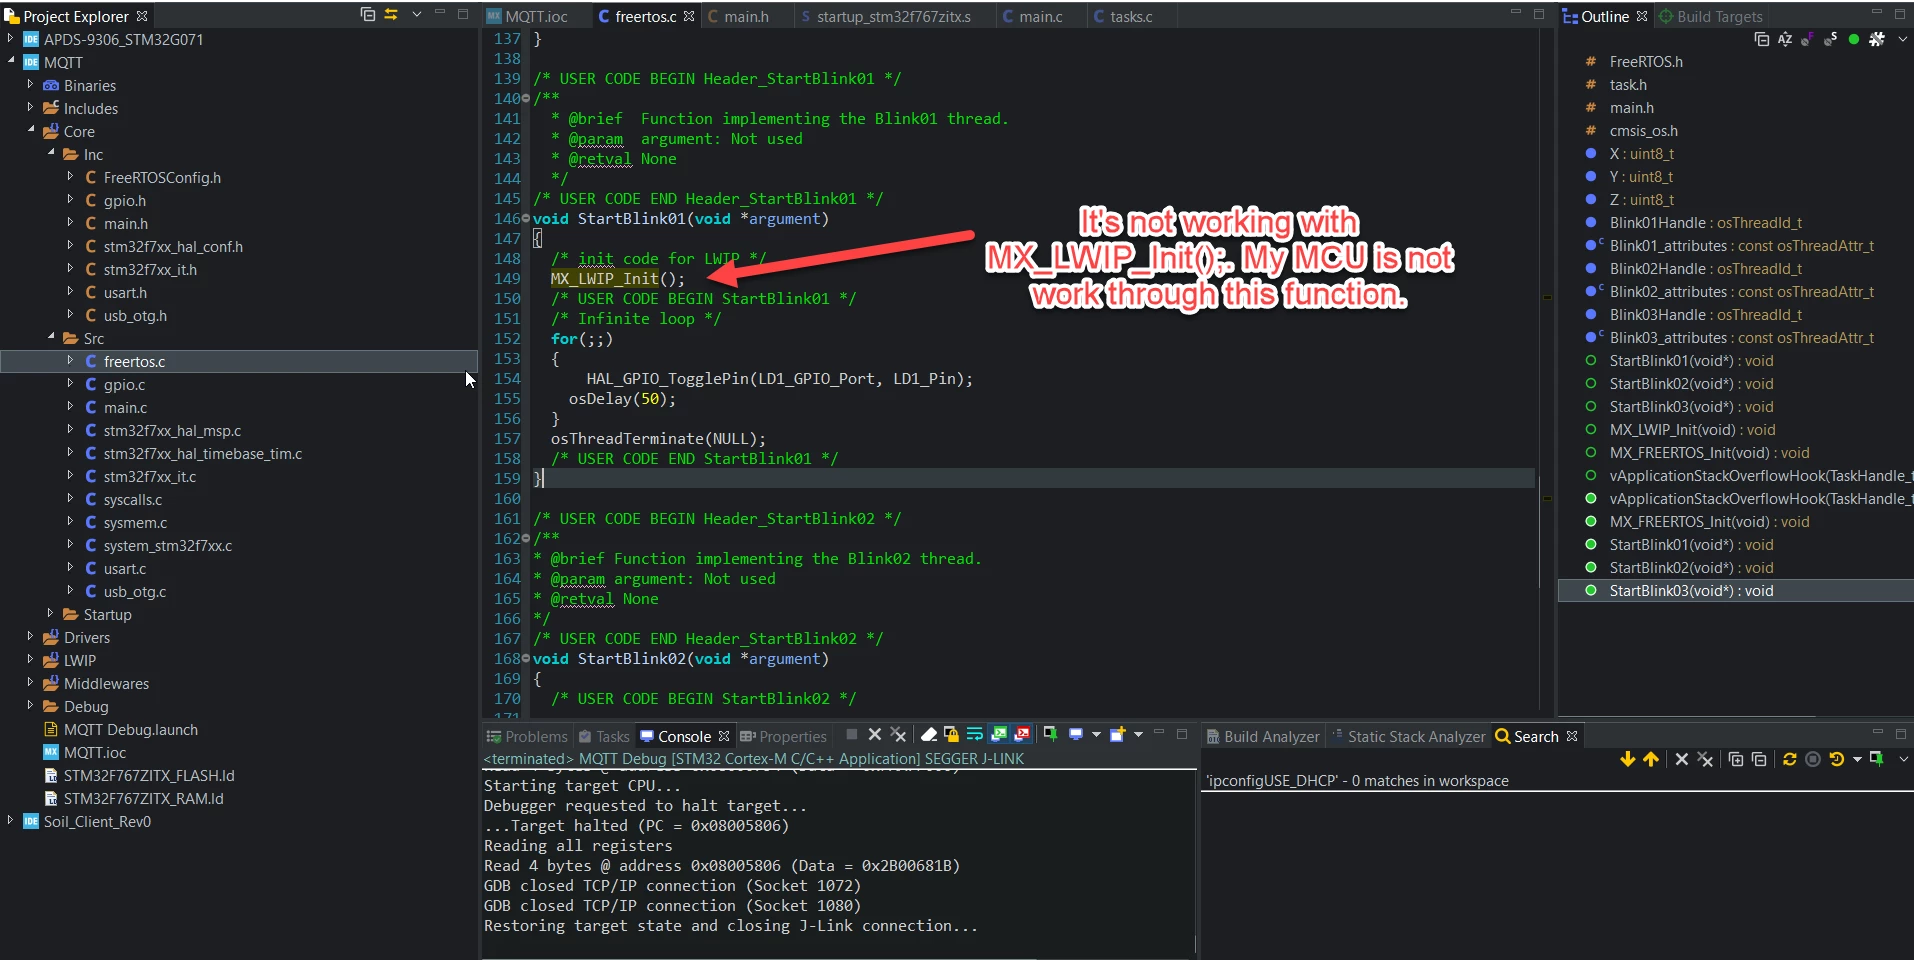
Task: Open the Build Analyzer tab
Action: (x=1263, y=737)
